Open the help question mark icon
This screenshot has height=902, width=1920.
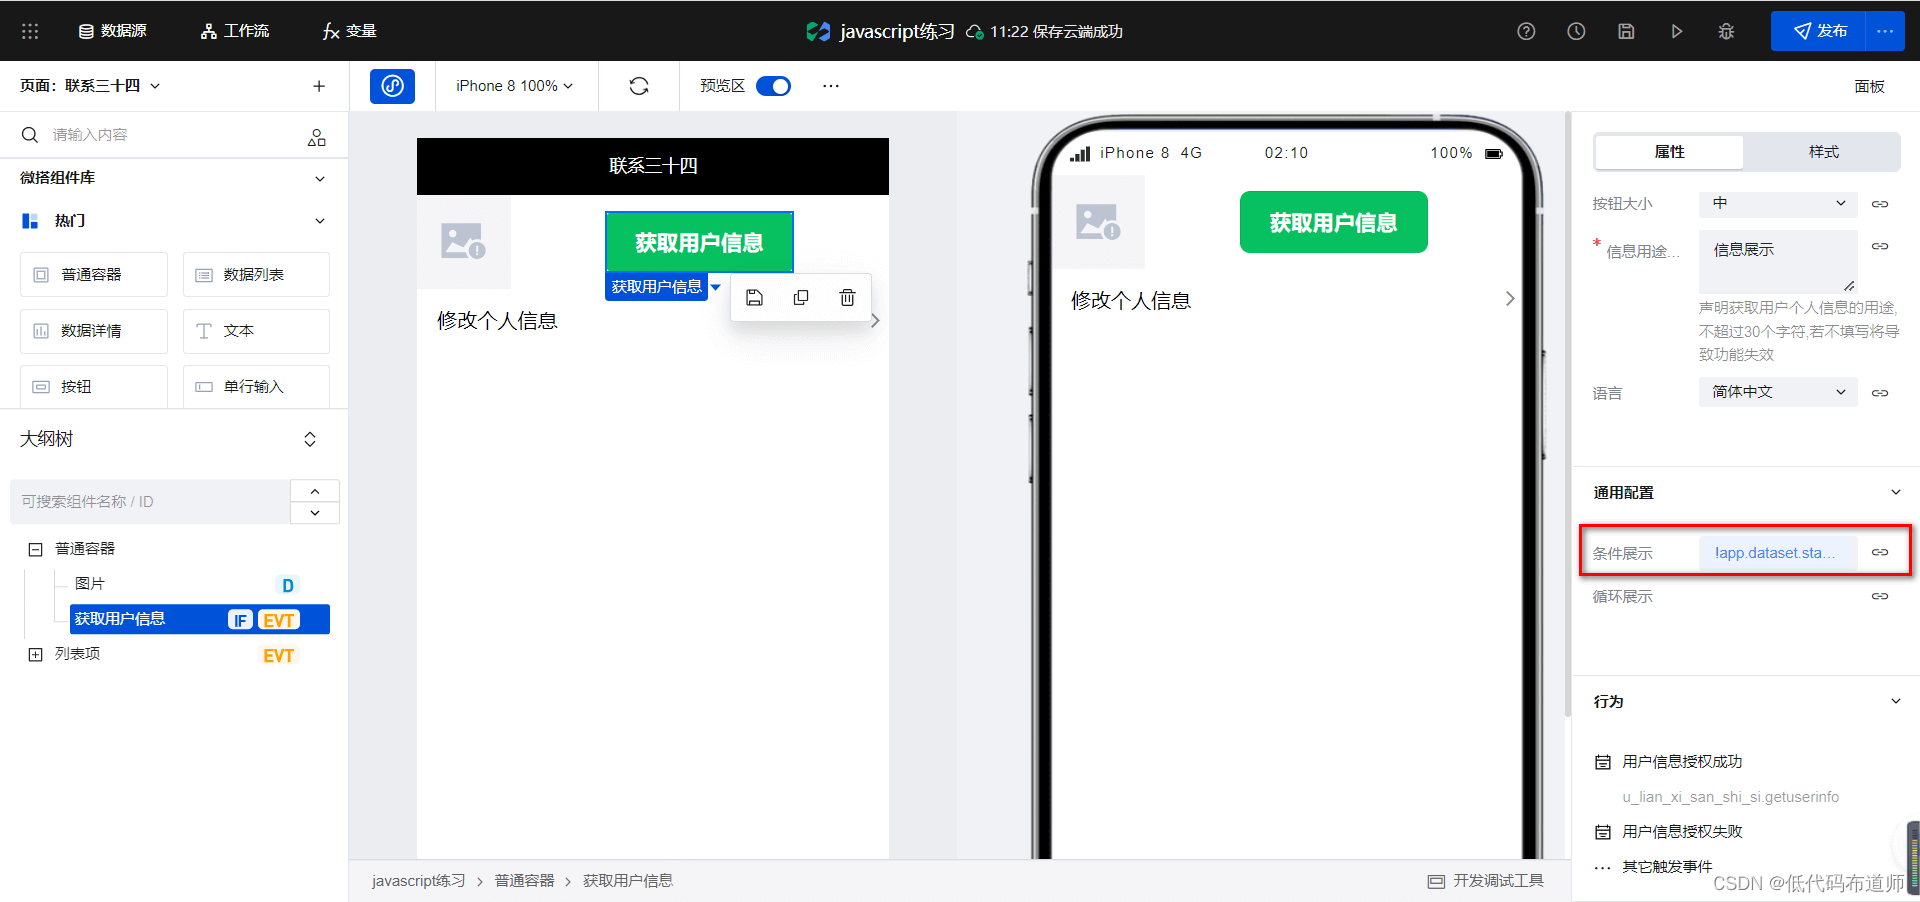pos(1526,31)
